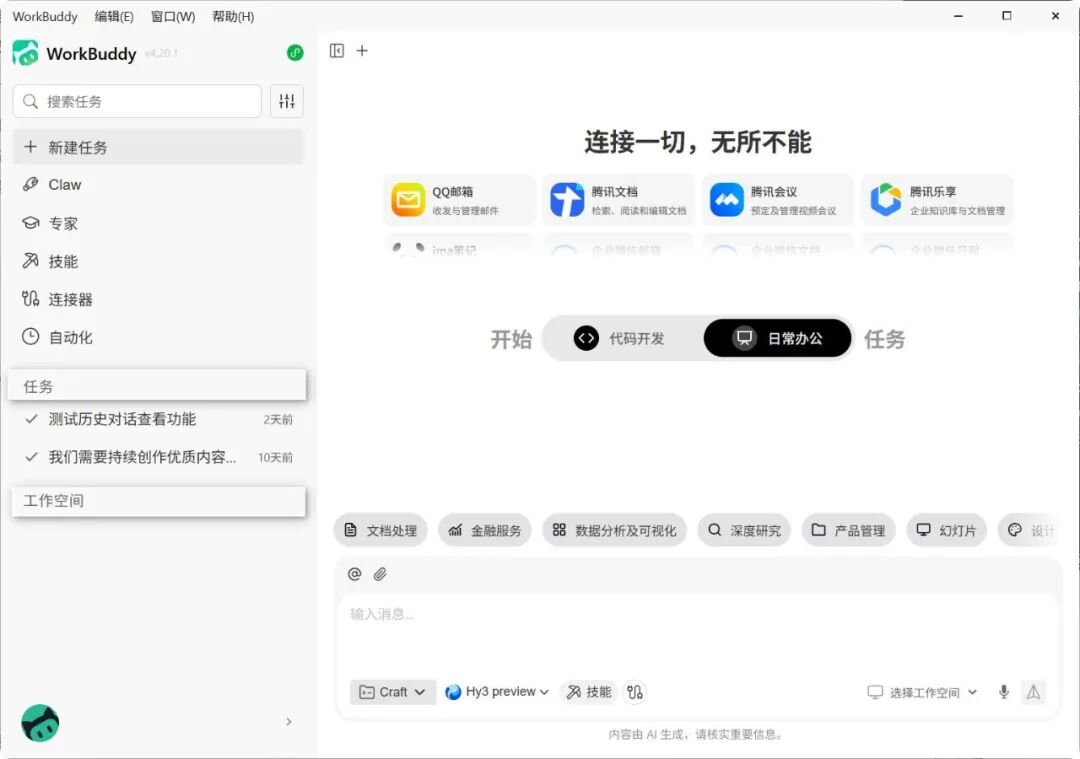Collapse the sidebar with the panel icon
The width and height of the screenshot is (1080, 759).
click(x=337, y=51)
